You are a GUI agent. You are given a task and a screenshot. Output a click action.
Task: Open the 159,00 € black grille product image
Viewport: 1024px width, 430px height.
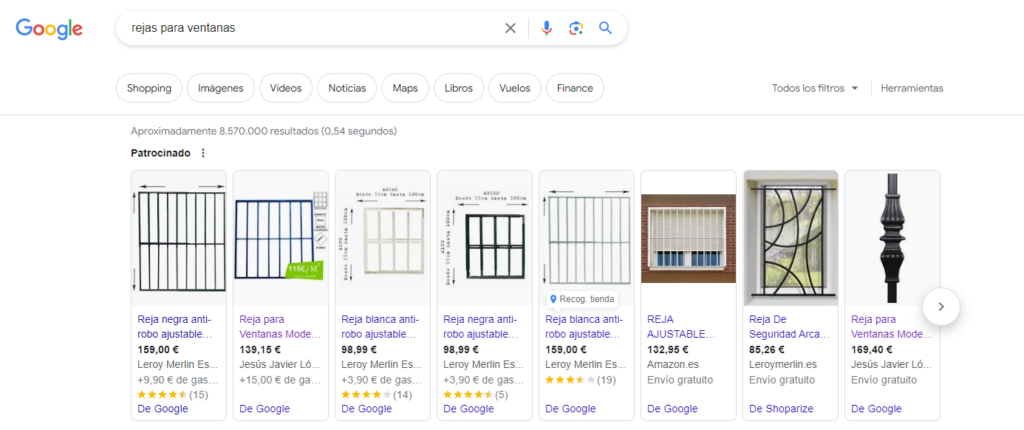pyautogui.click(x=179, y=239)
